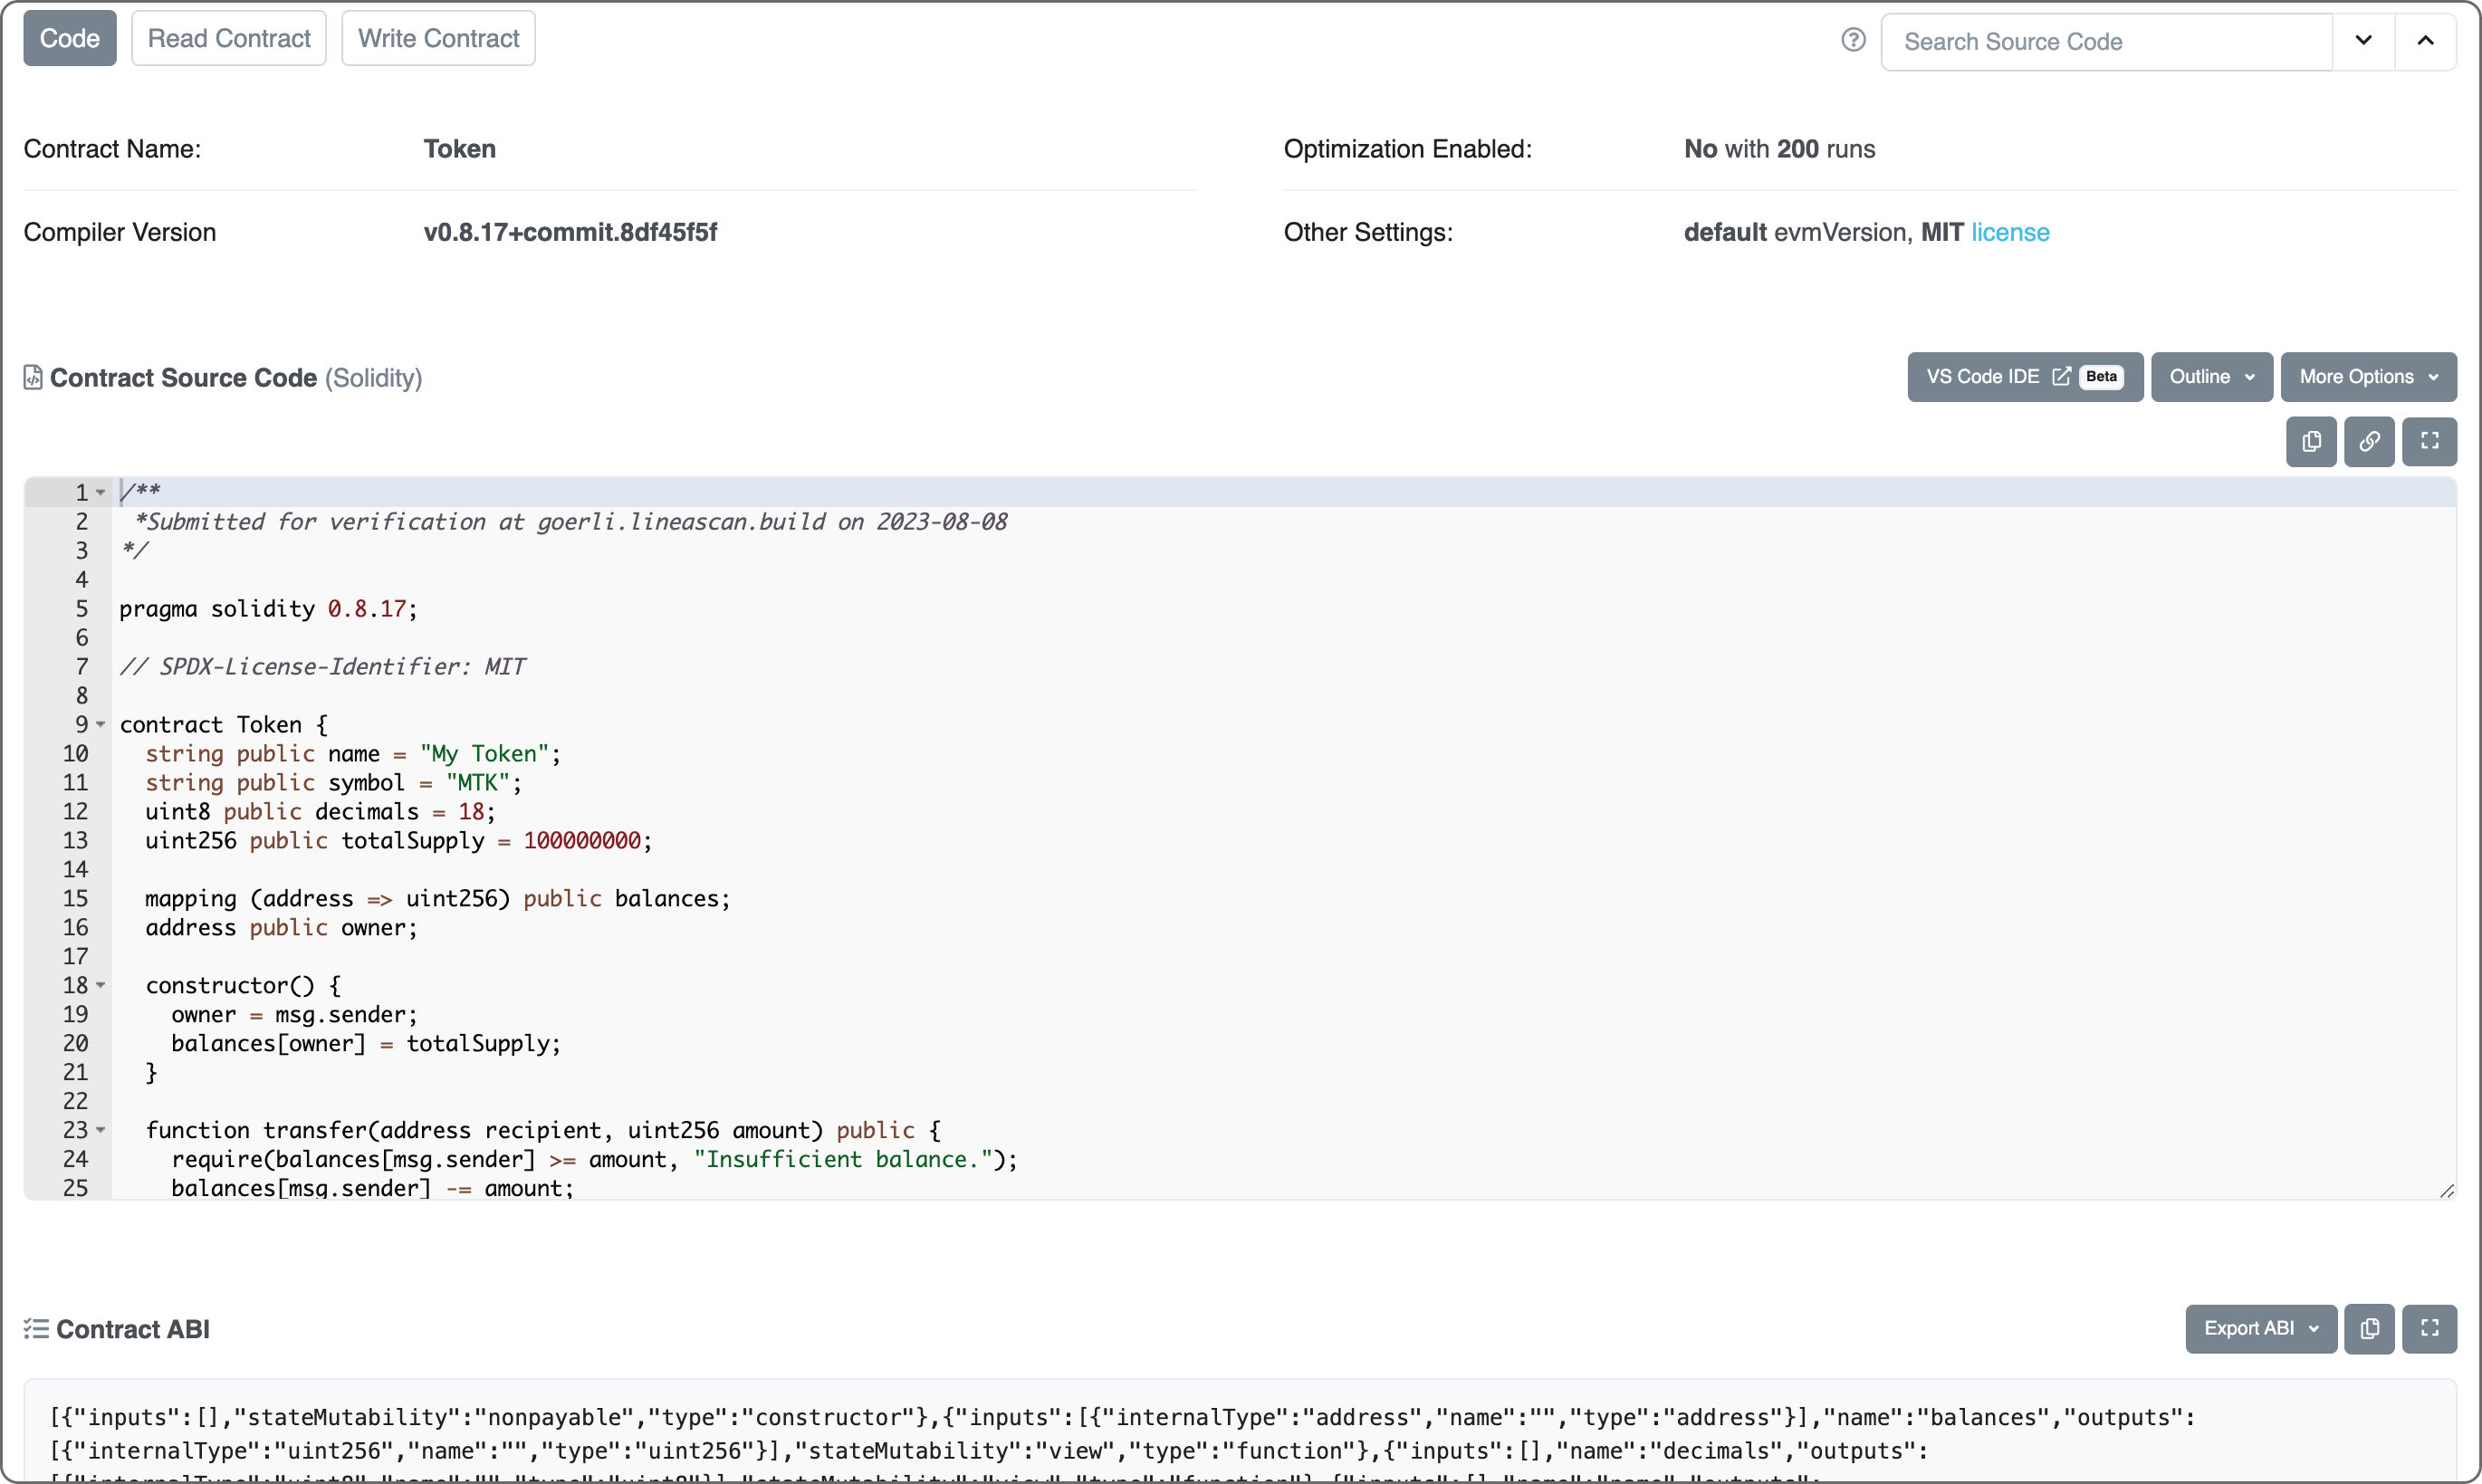Open the Code tab
Image resolution: width=2482 pixels, height=1484 pixels.
[70, 38]
